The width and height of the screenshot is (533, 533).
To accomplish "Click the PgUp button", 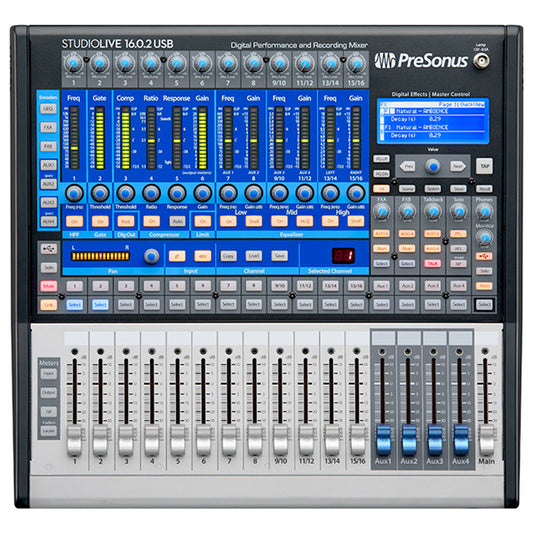I will pyautogui.click(x=381, y=159).
